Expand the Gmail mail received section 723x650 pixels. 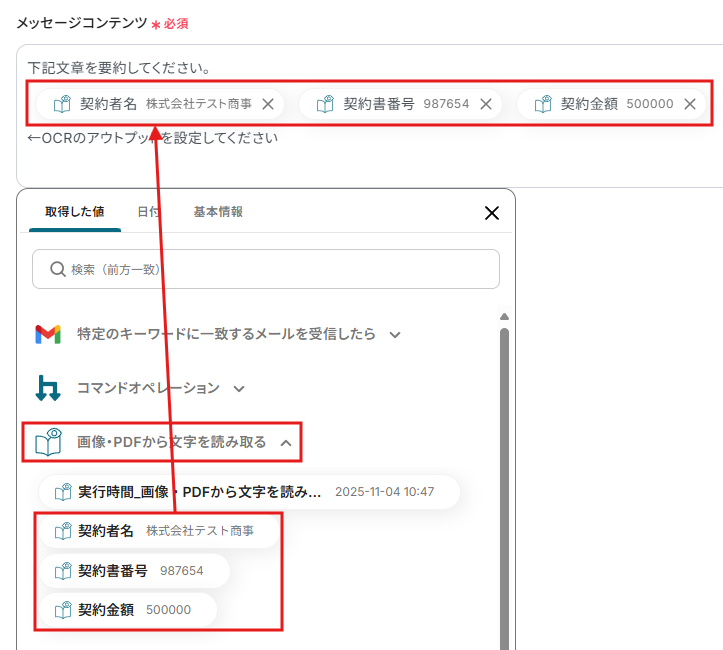(x=395, y=335)
